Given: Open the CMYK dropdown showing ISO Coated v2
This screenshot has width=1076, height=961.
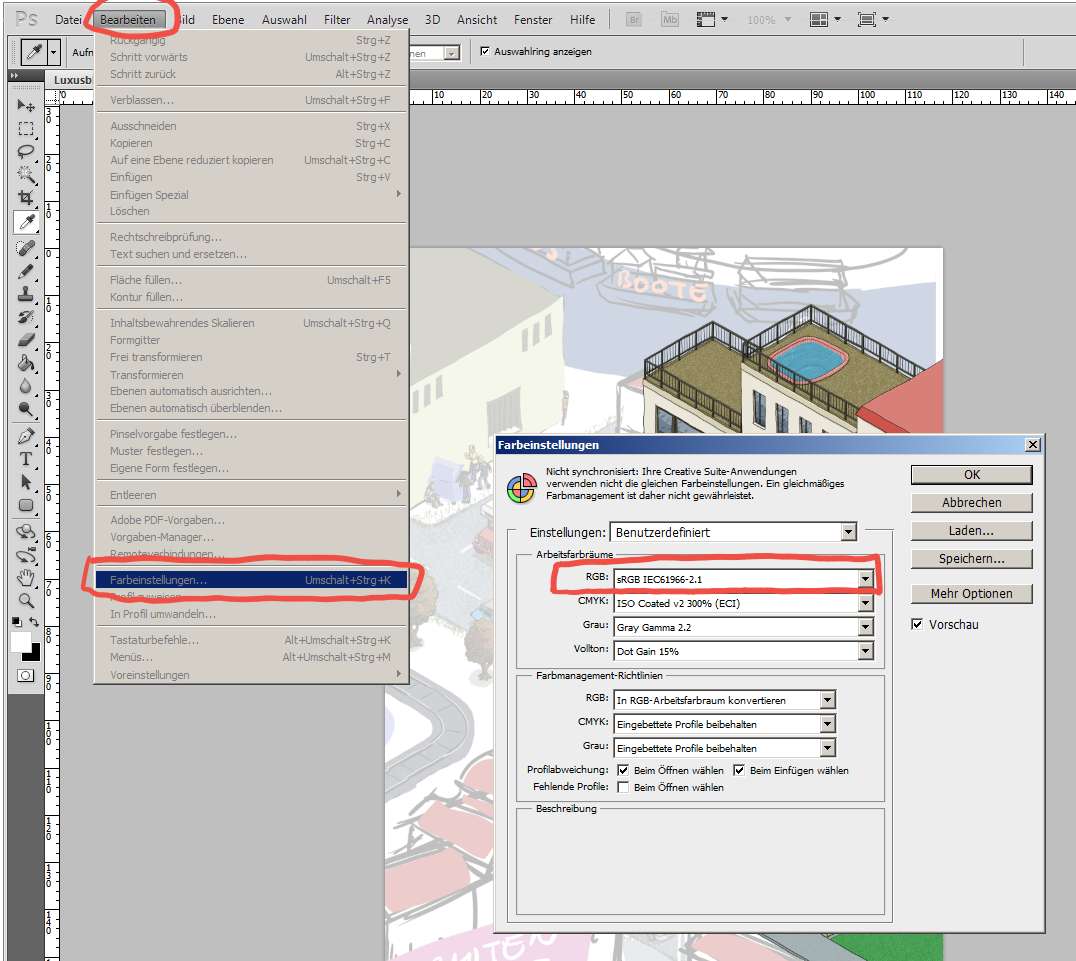Looking at the screenshot, I should click(743, 603).
